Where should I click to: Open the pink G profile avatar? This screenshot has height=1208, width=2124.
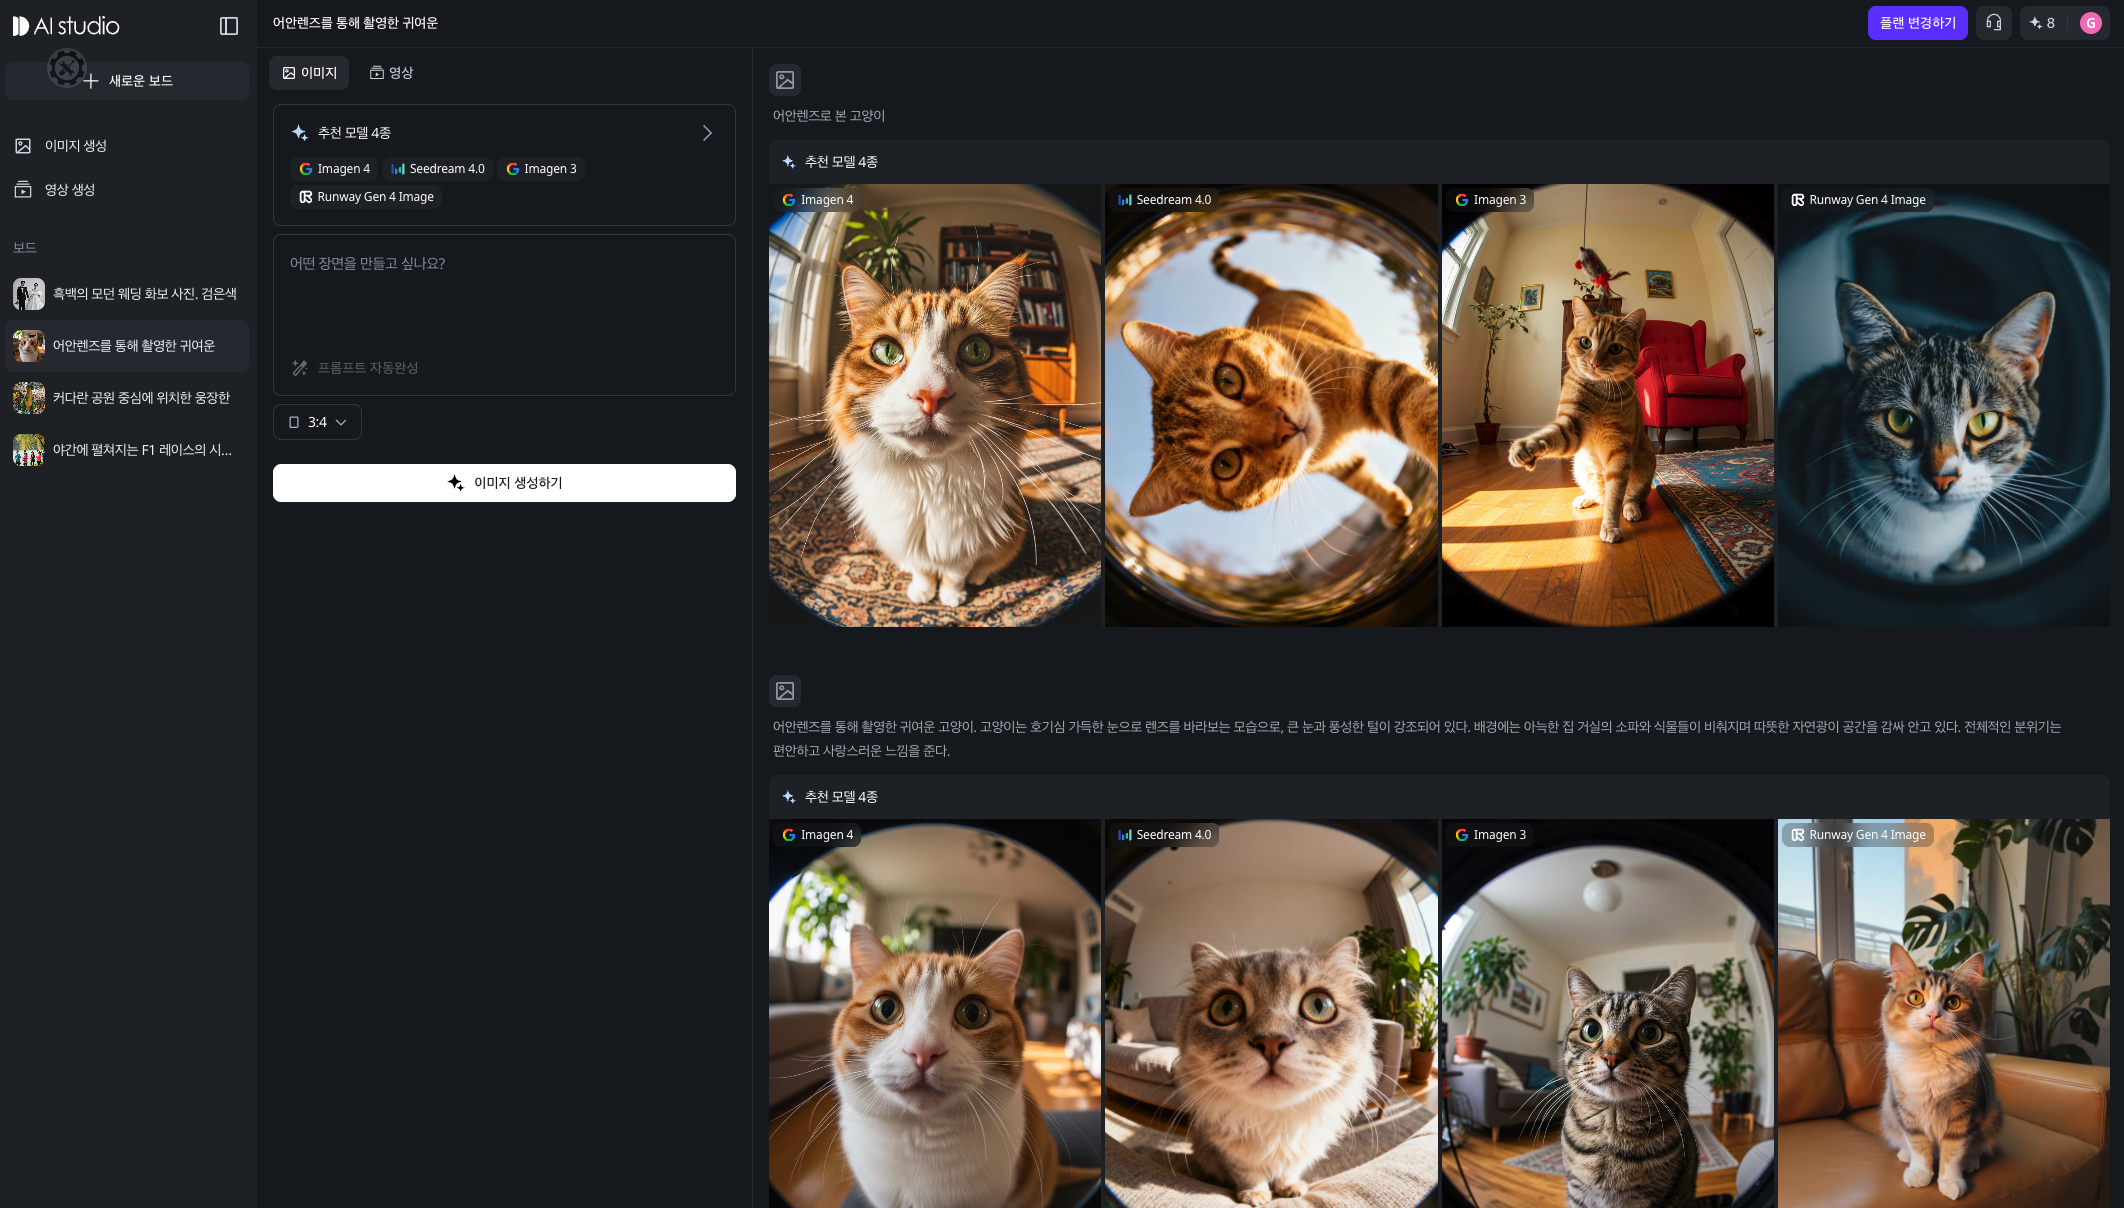[2090, 23]
